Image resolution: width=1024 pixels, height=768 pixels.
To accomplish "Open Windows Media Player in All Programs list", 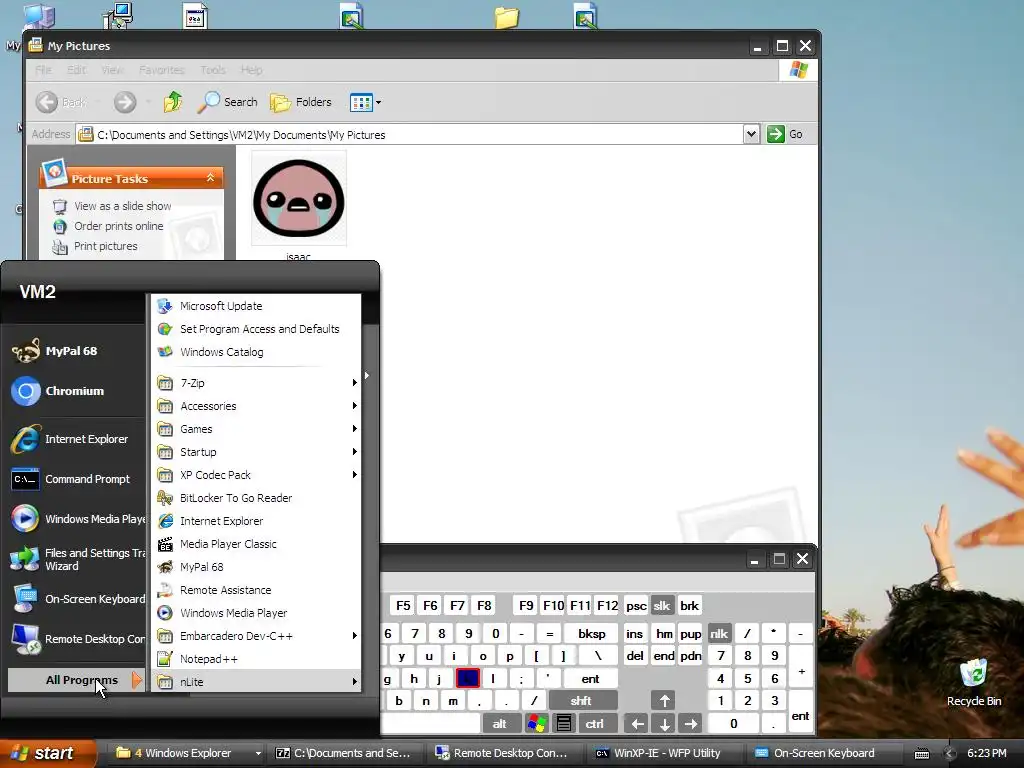I will click(256, 613).
